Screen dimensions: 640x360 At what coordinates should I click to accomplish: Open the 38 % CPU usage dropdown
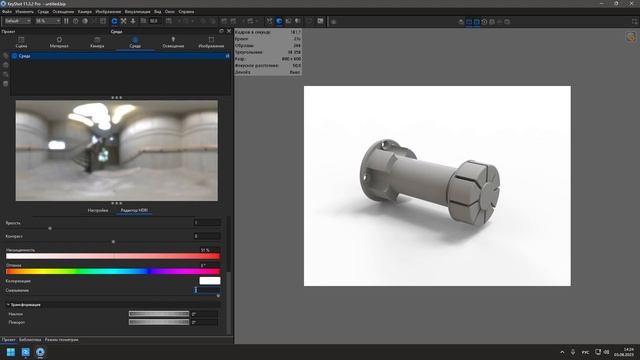pos(48,21)
